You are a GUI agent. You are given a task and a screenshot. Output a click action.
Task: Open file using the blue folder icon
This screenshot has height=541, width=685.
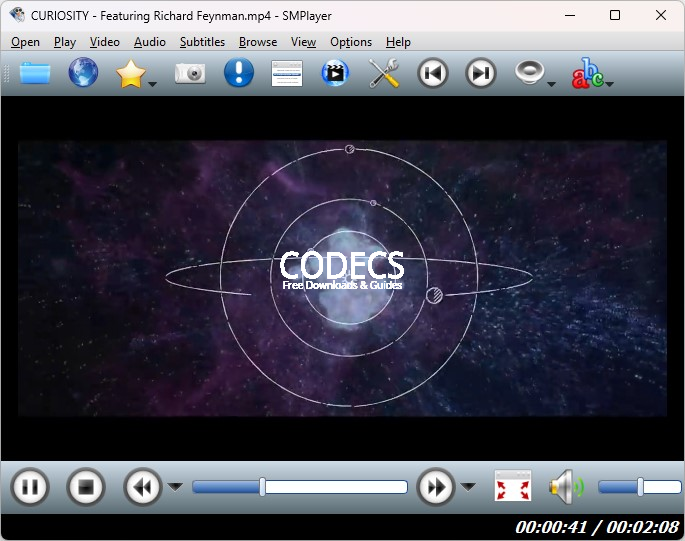point(35,73)
